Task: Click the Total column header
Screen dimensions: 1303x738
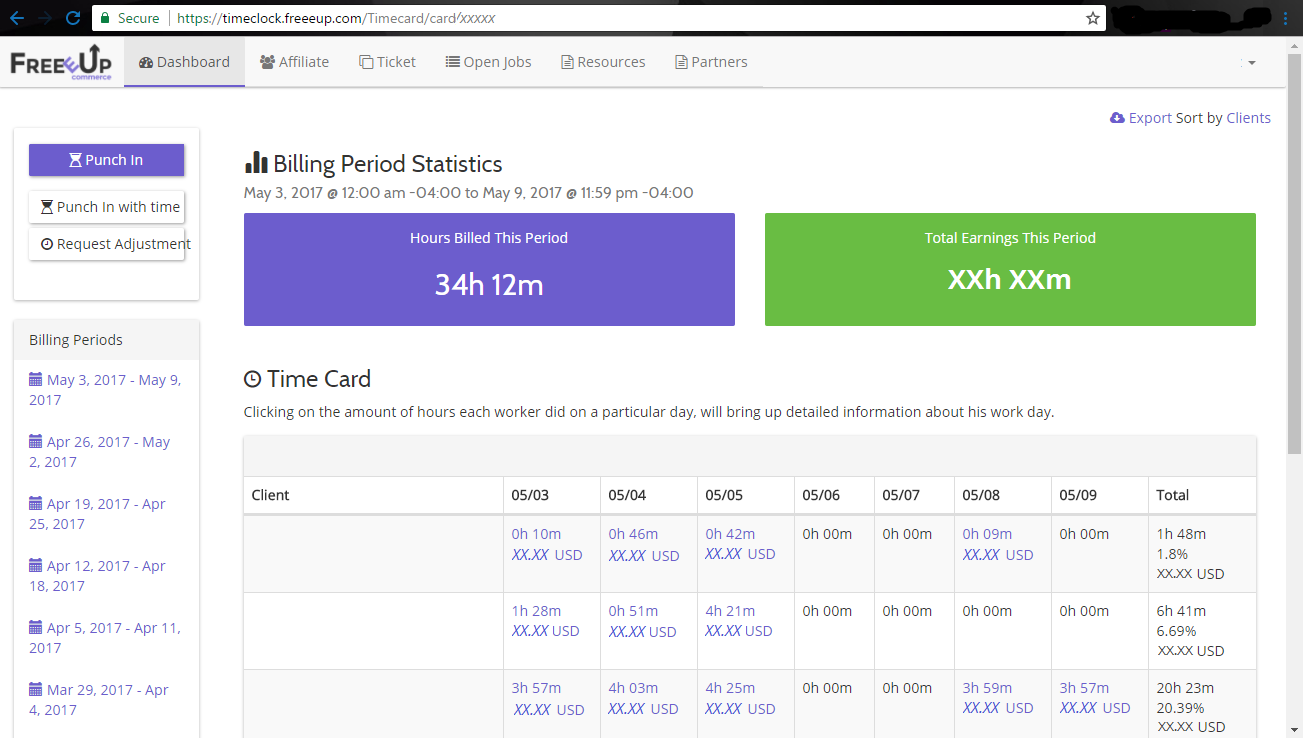Action: pos(1202,495)
